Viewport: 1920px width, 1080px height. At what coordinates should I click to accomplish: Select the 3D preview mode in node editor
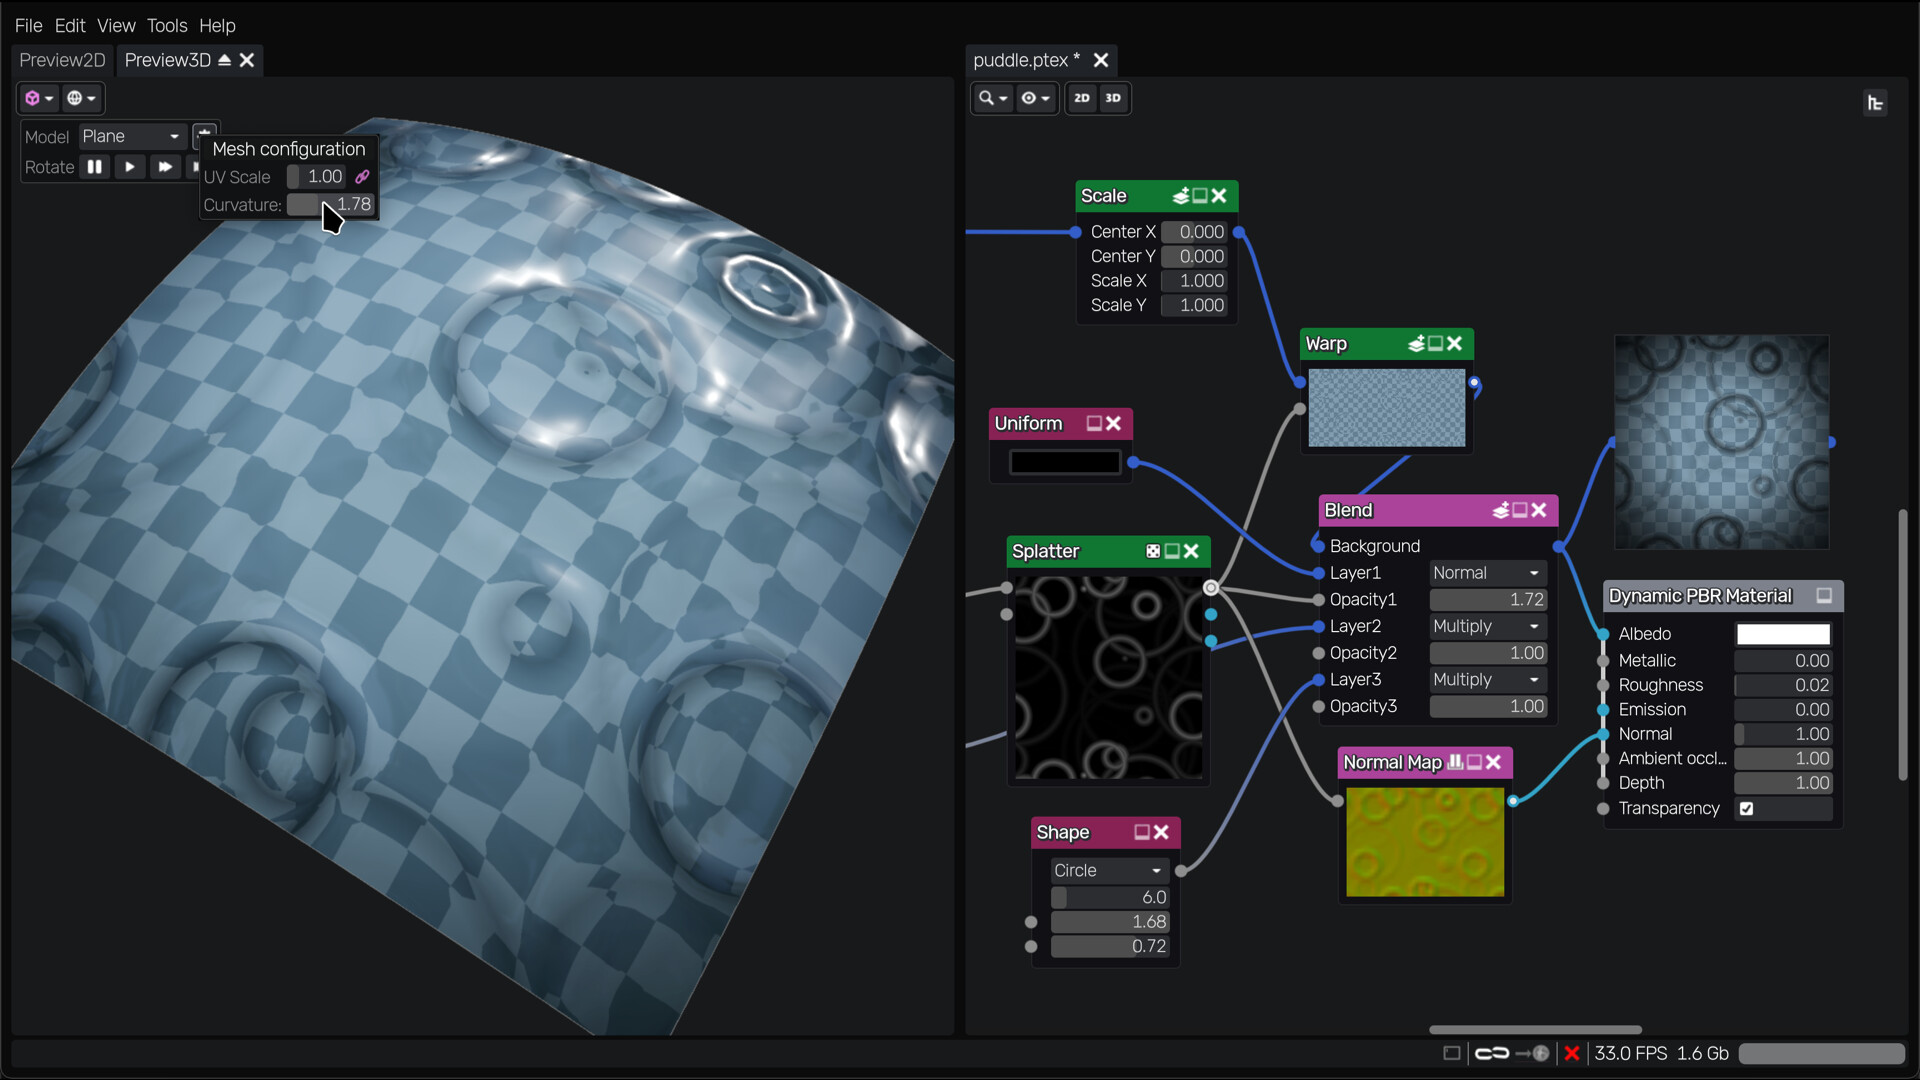1113,98
